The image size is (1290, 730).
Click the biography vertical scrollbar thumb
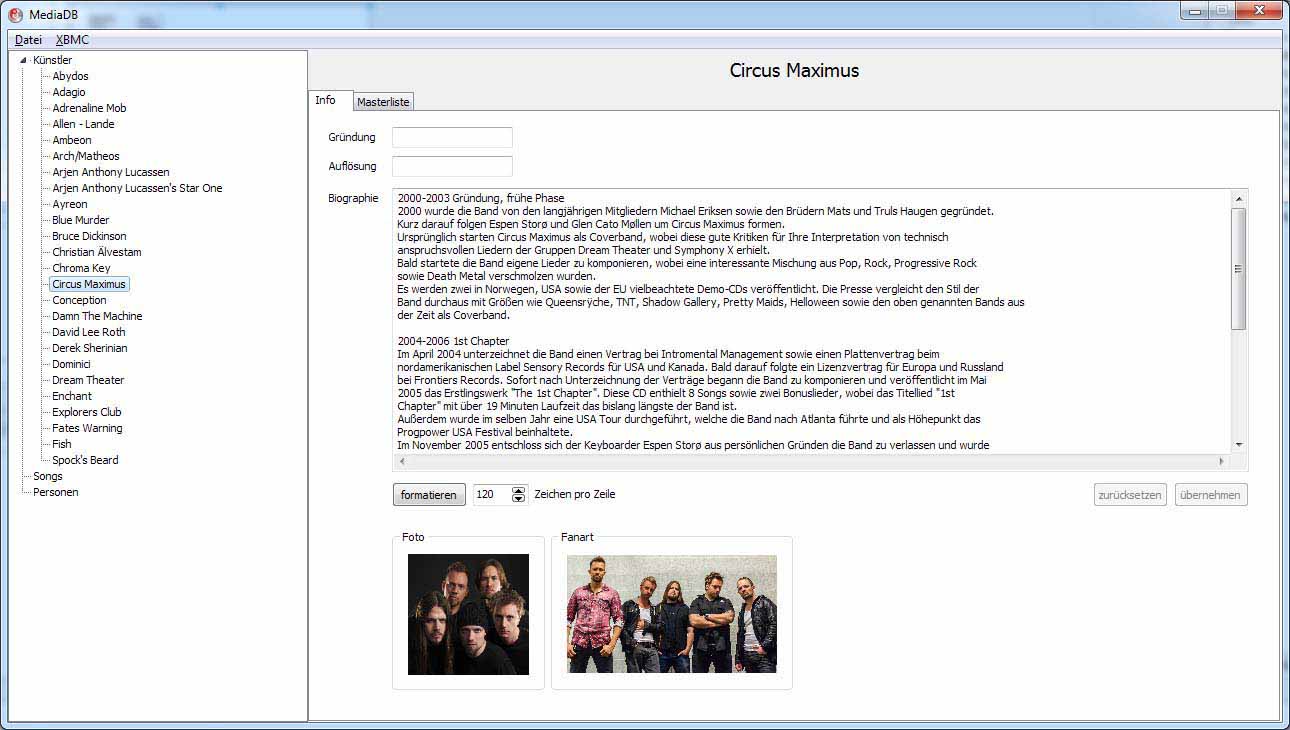pos(1239,268)
